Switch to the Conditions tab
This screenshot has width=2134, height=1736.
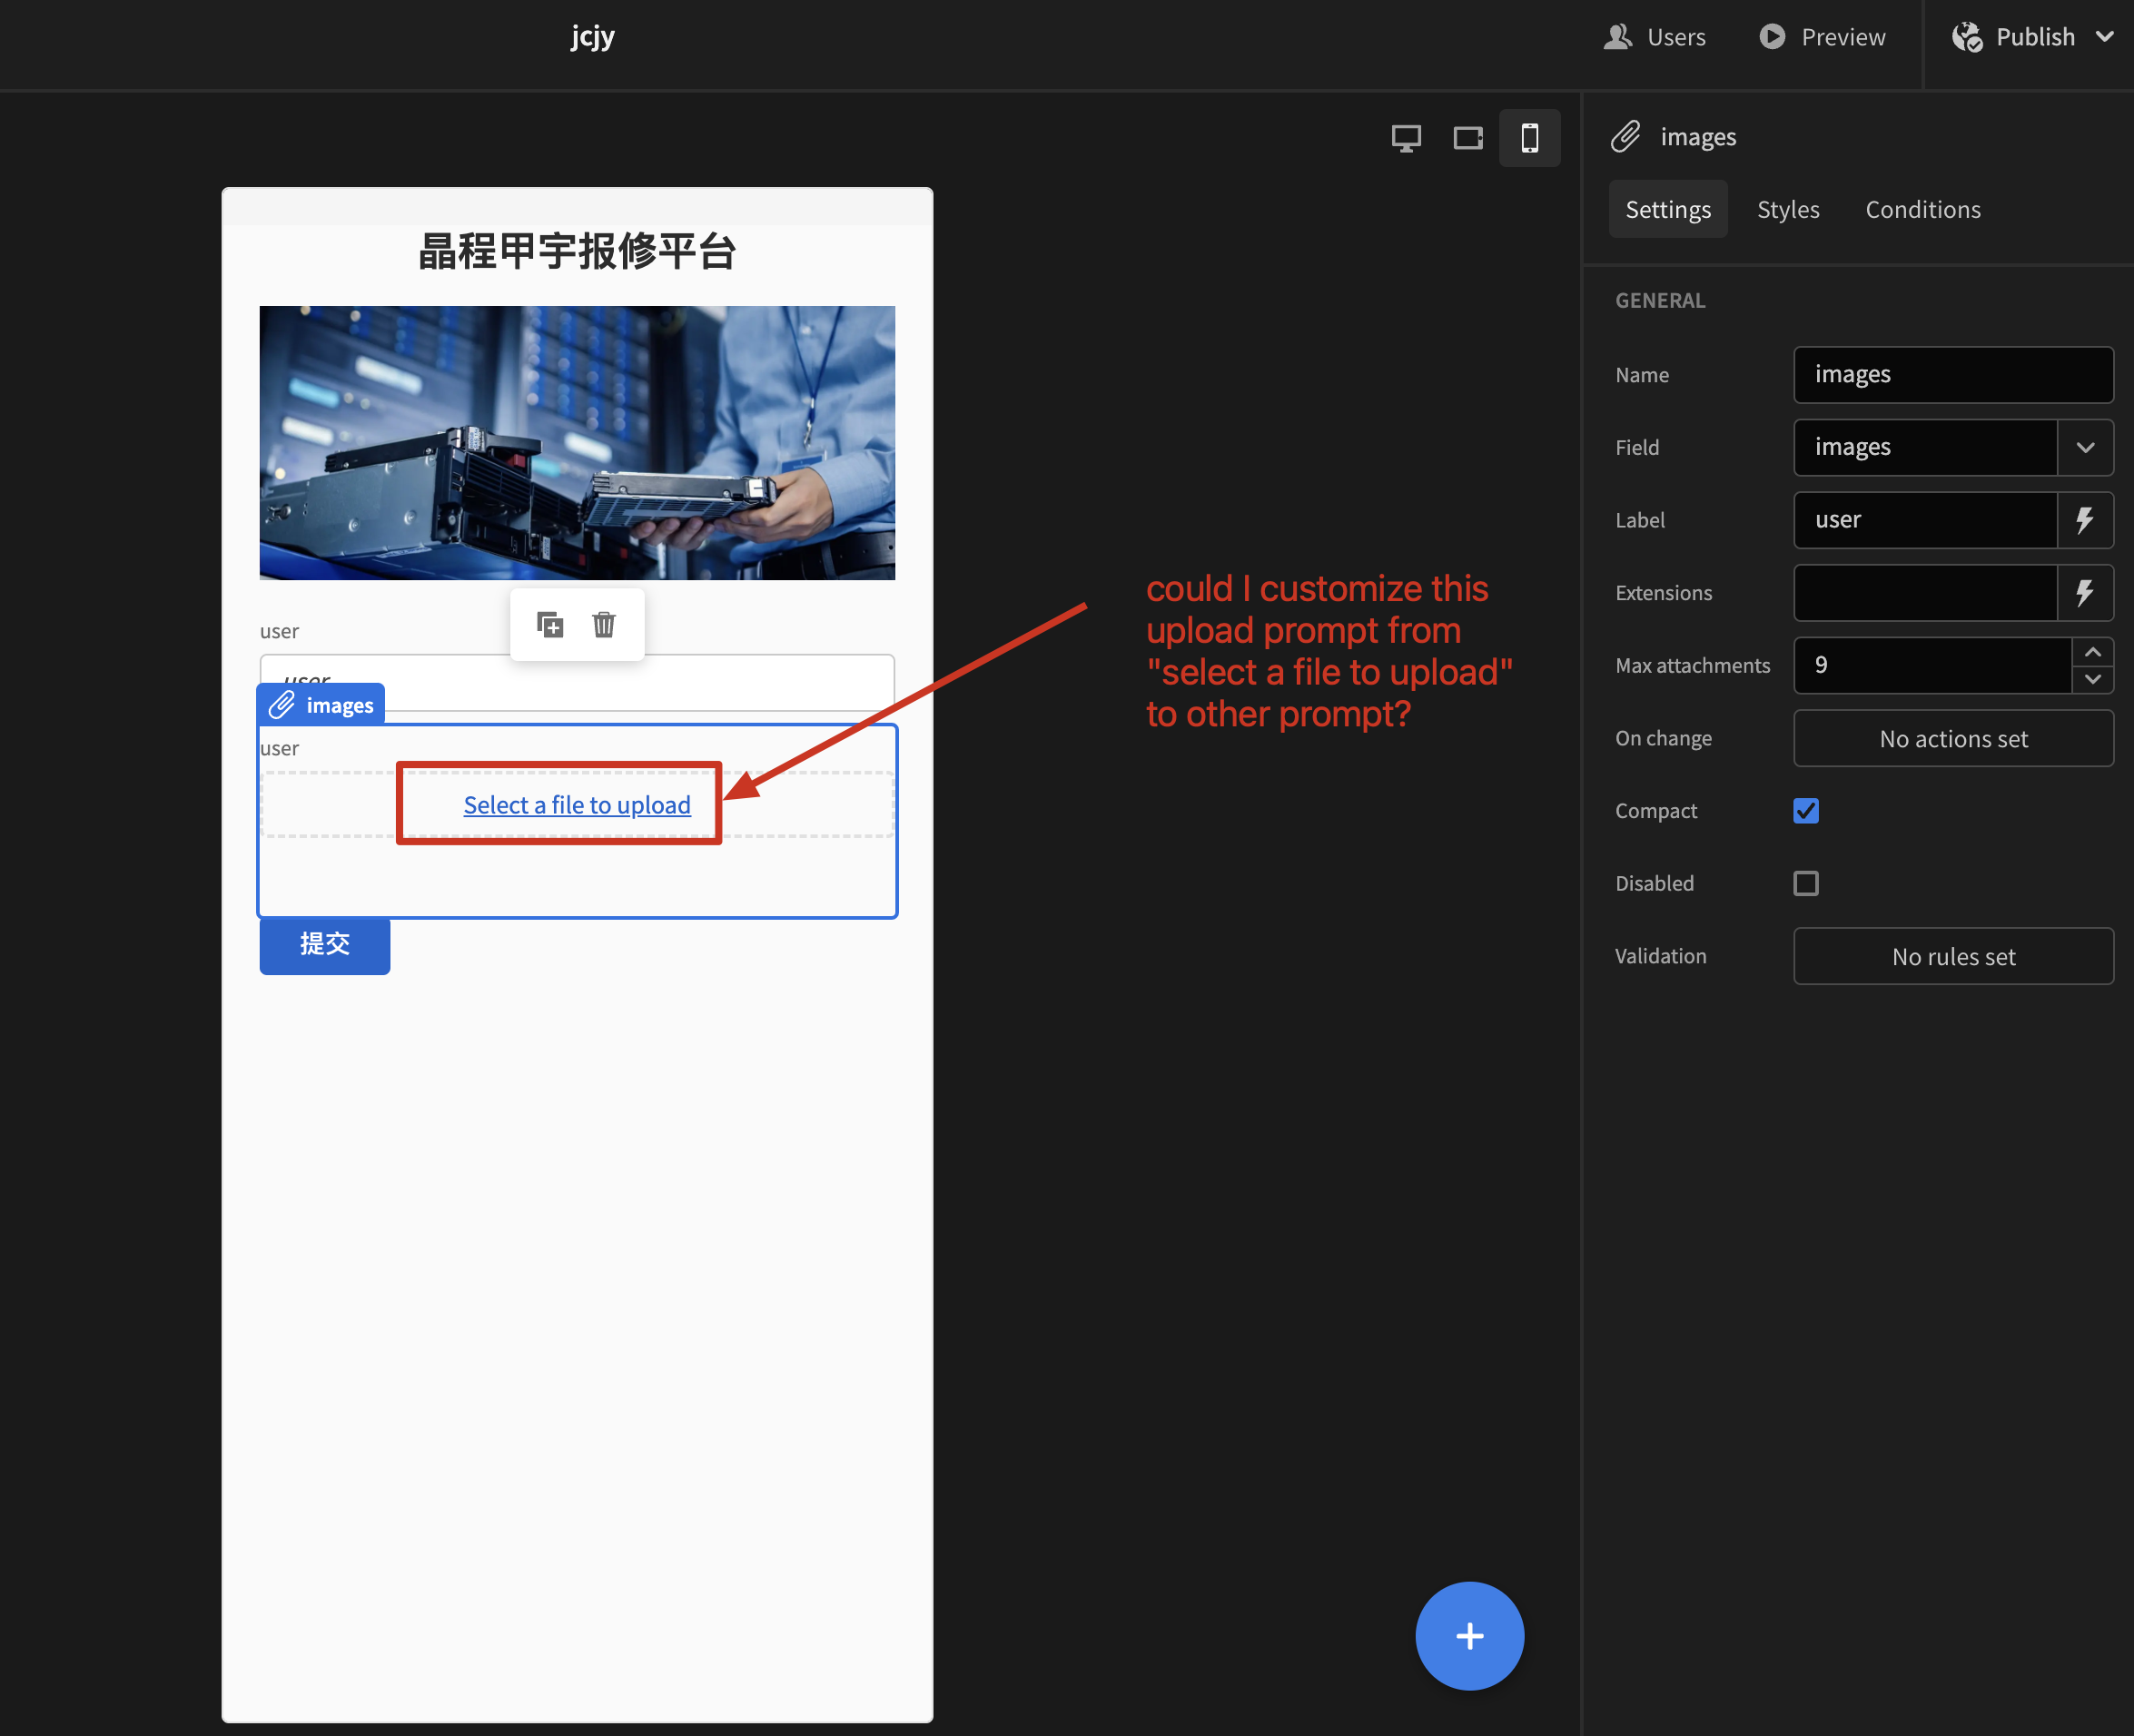pos(1922,208)
